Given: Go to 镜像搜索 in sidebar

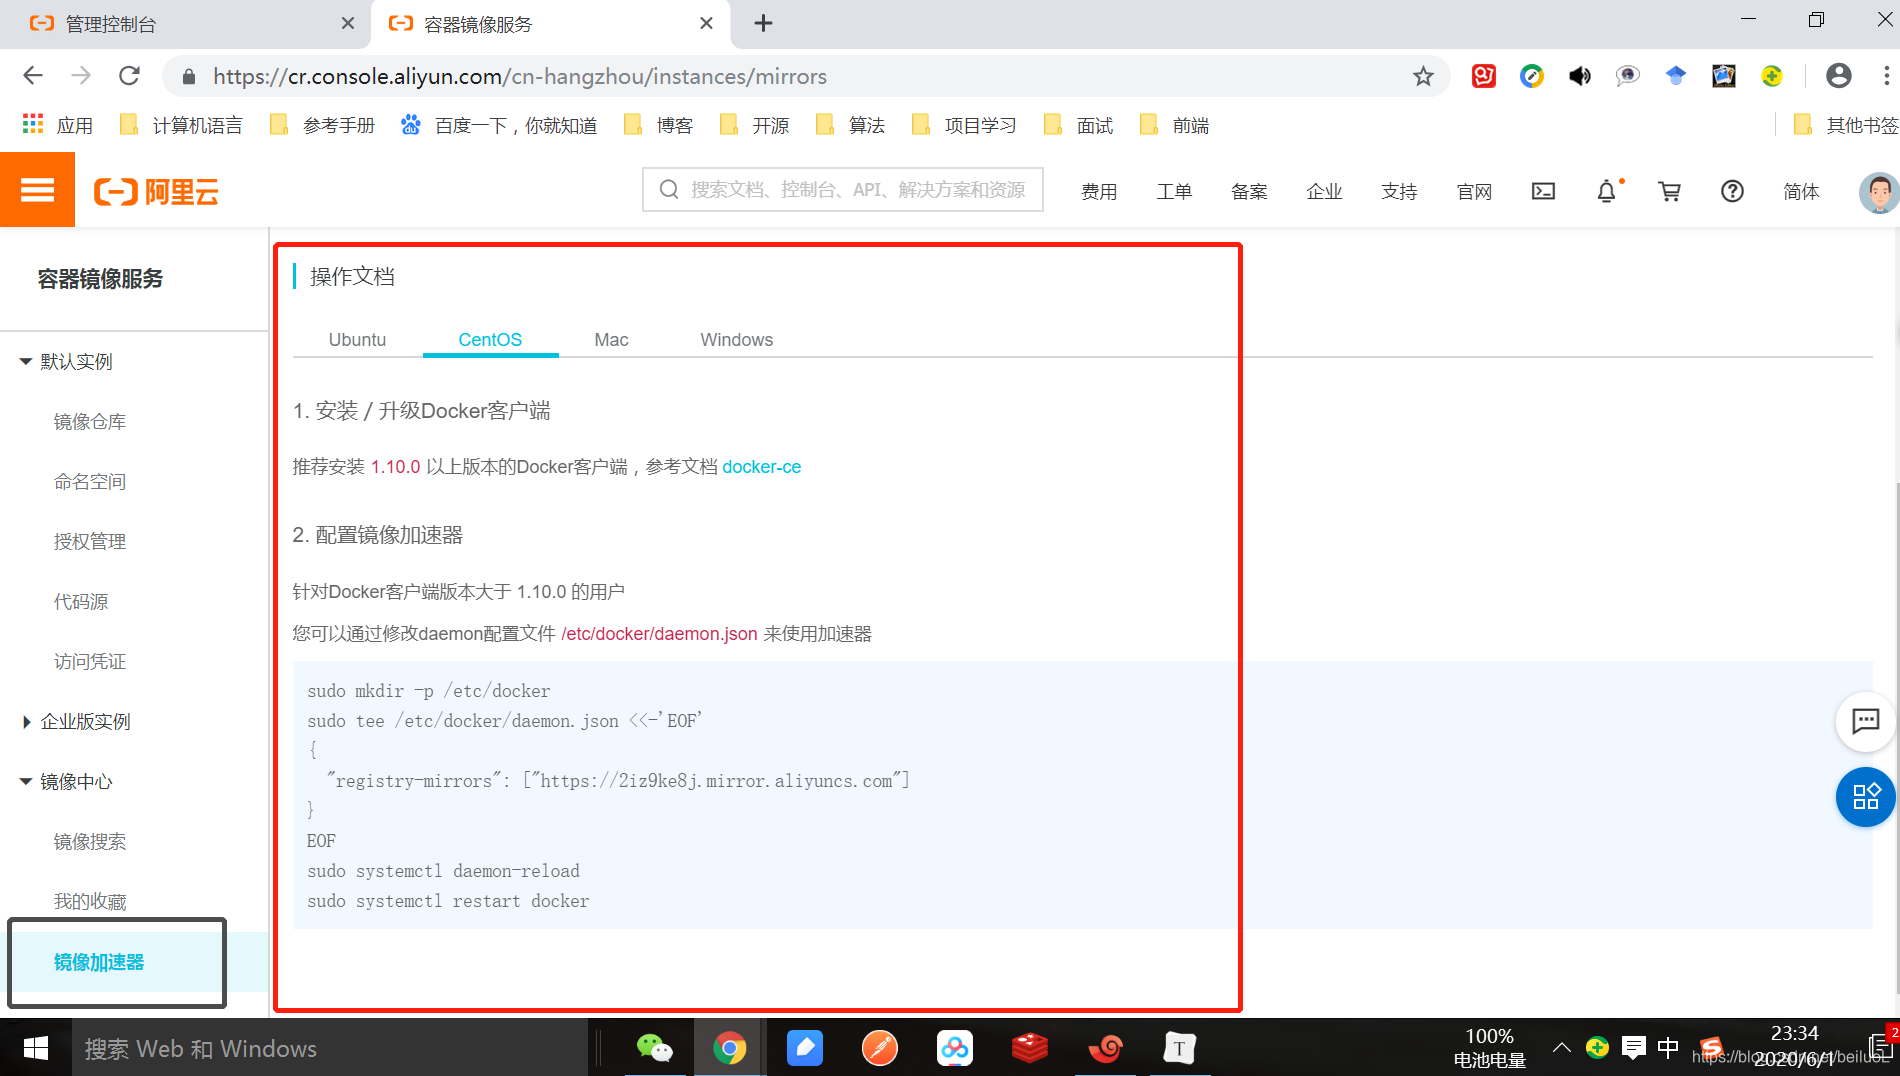Looking at the screenshot, I should (90, 841).
